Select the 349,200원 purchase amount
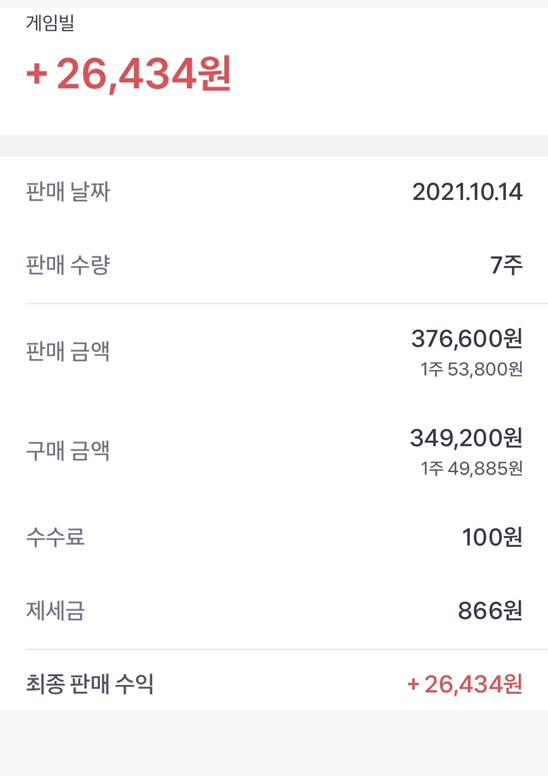 466,438
